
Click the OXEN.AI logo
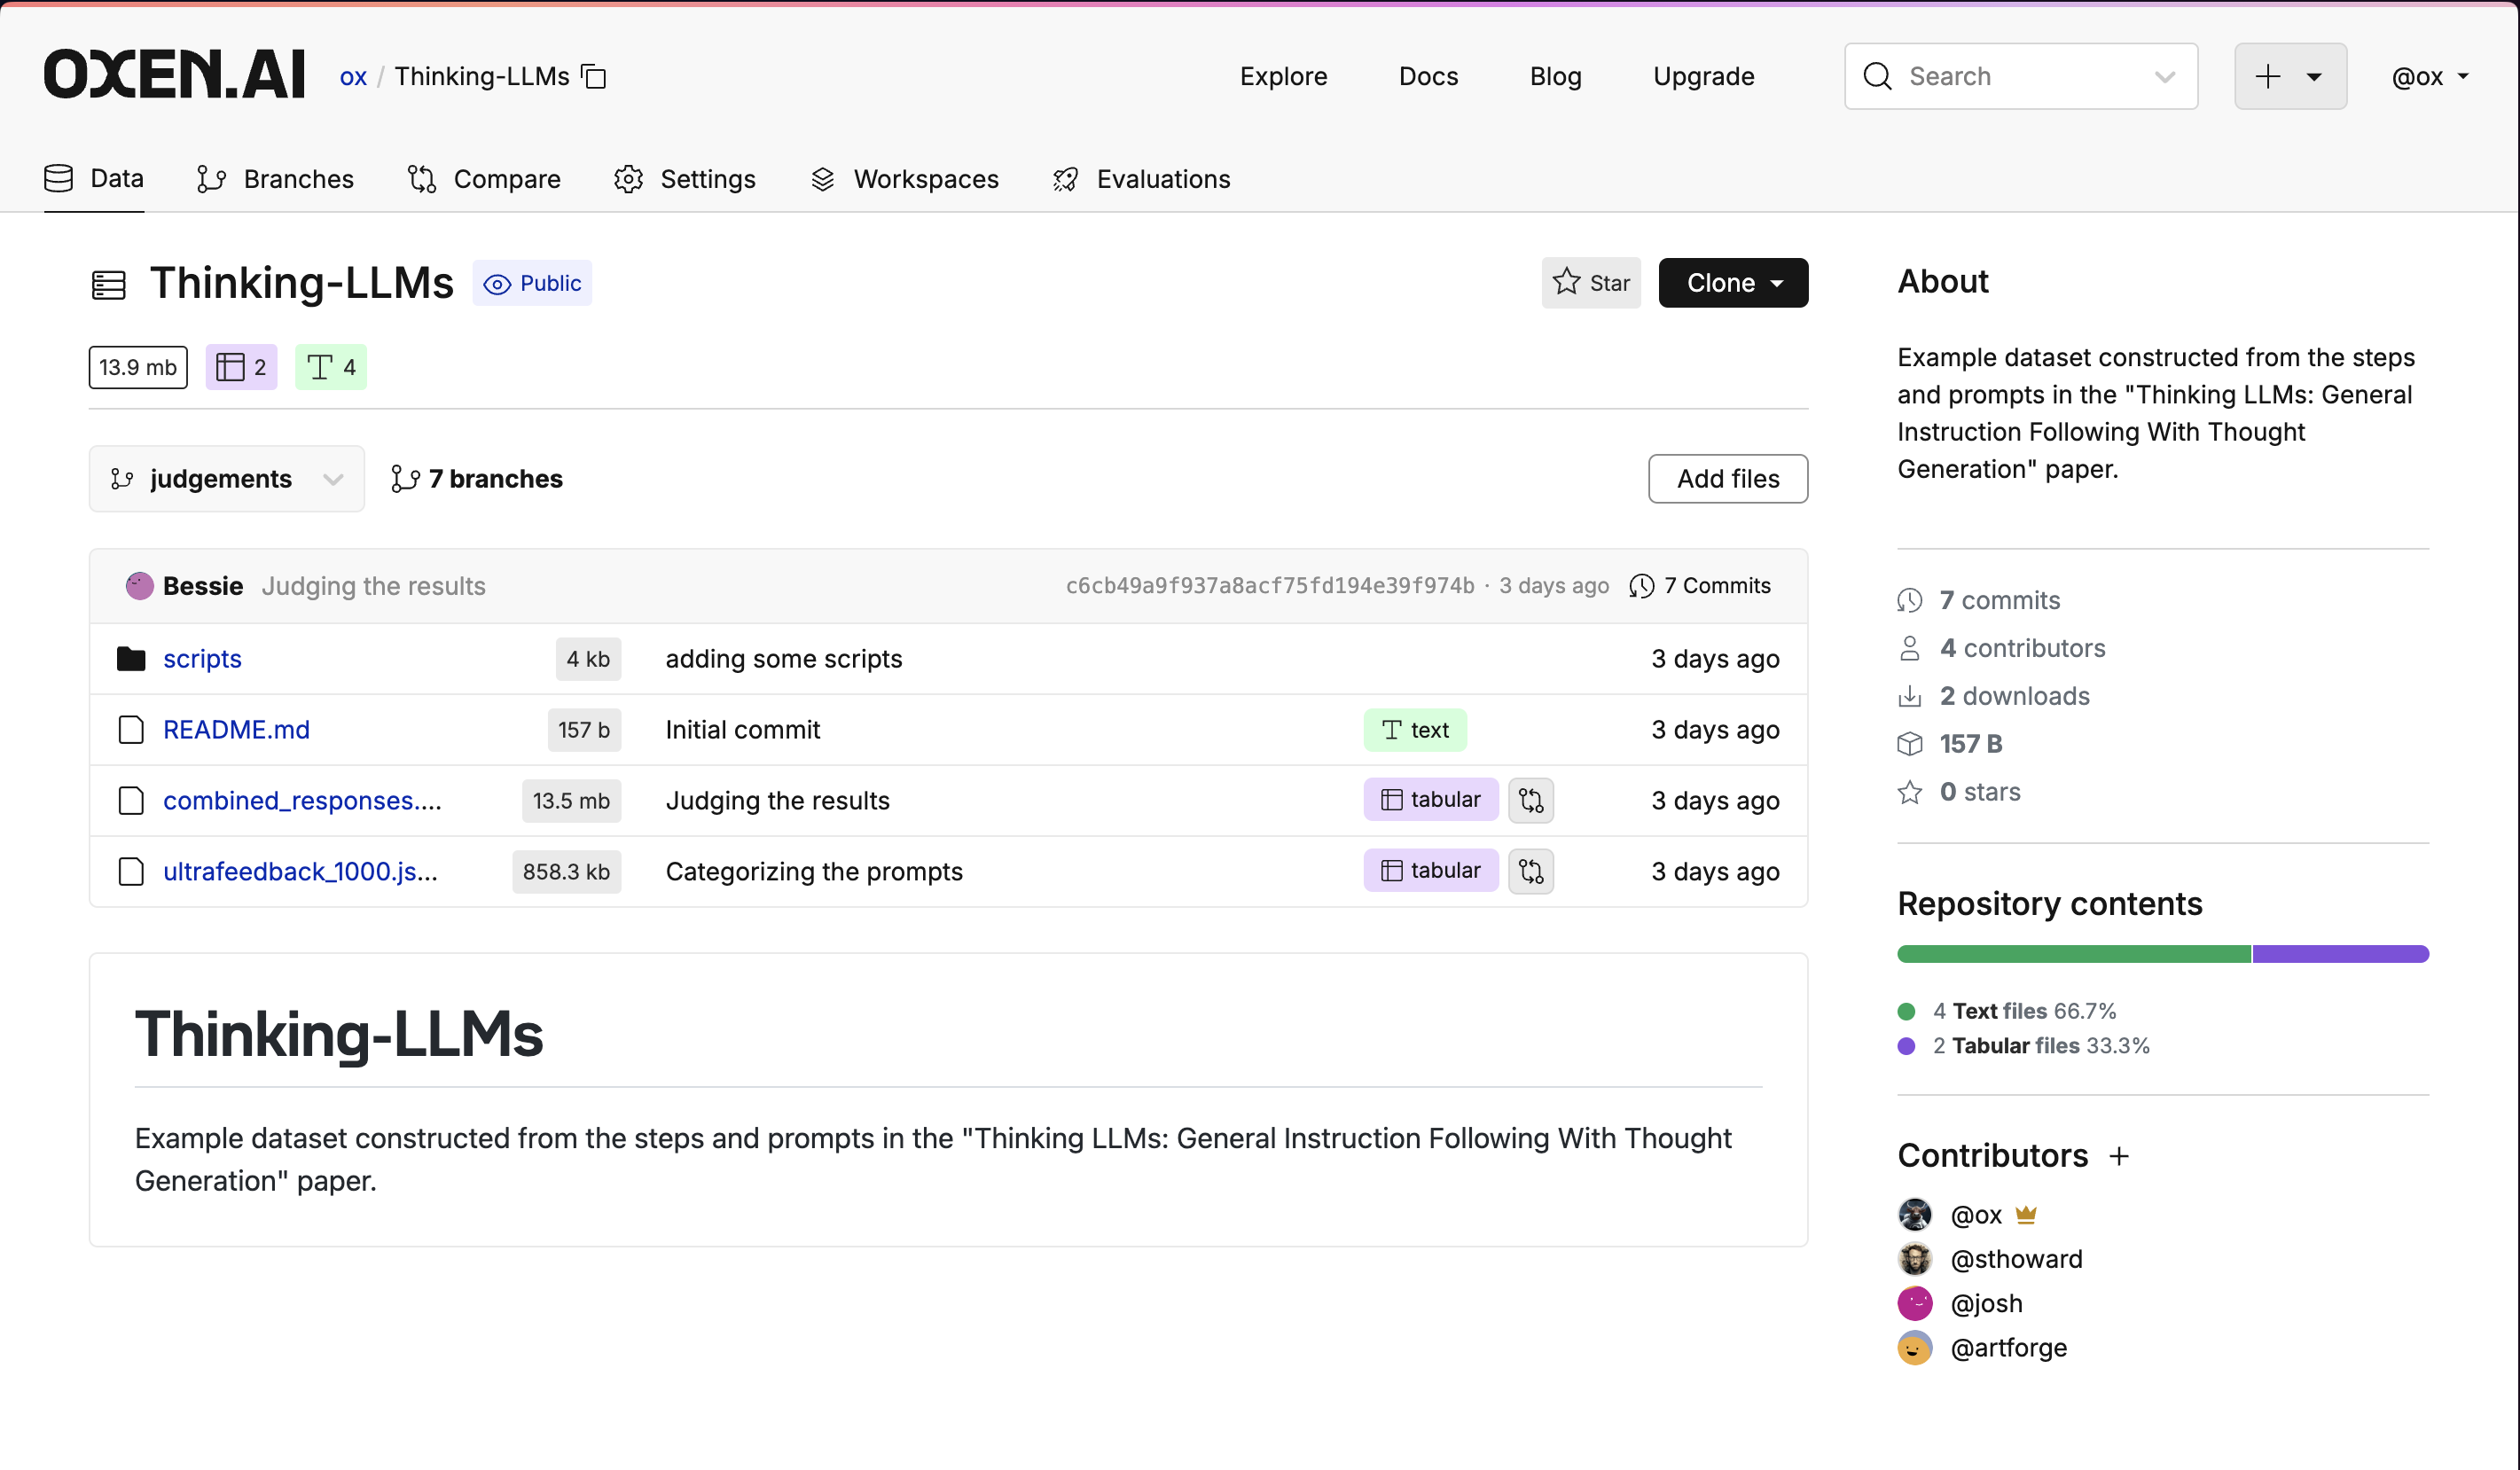(x=174, y=75)
